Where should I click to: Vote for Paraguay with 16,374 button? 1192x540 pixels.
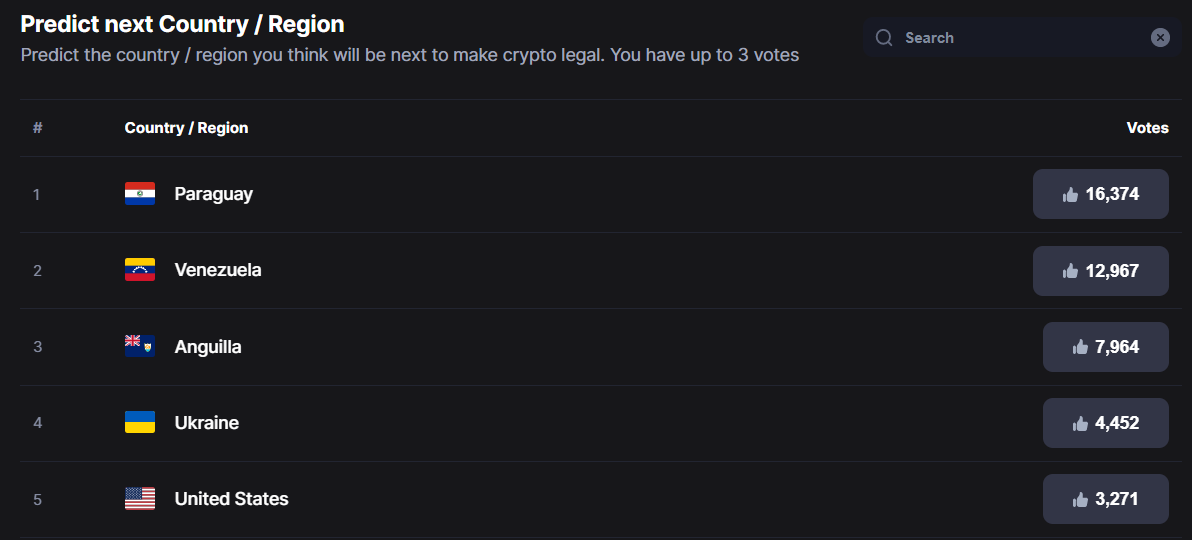point(1100,194)
